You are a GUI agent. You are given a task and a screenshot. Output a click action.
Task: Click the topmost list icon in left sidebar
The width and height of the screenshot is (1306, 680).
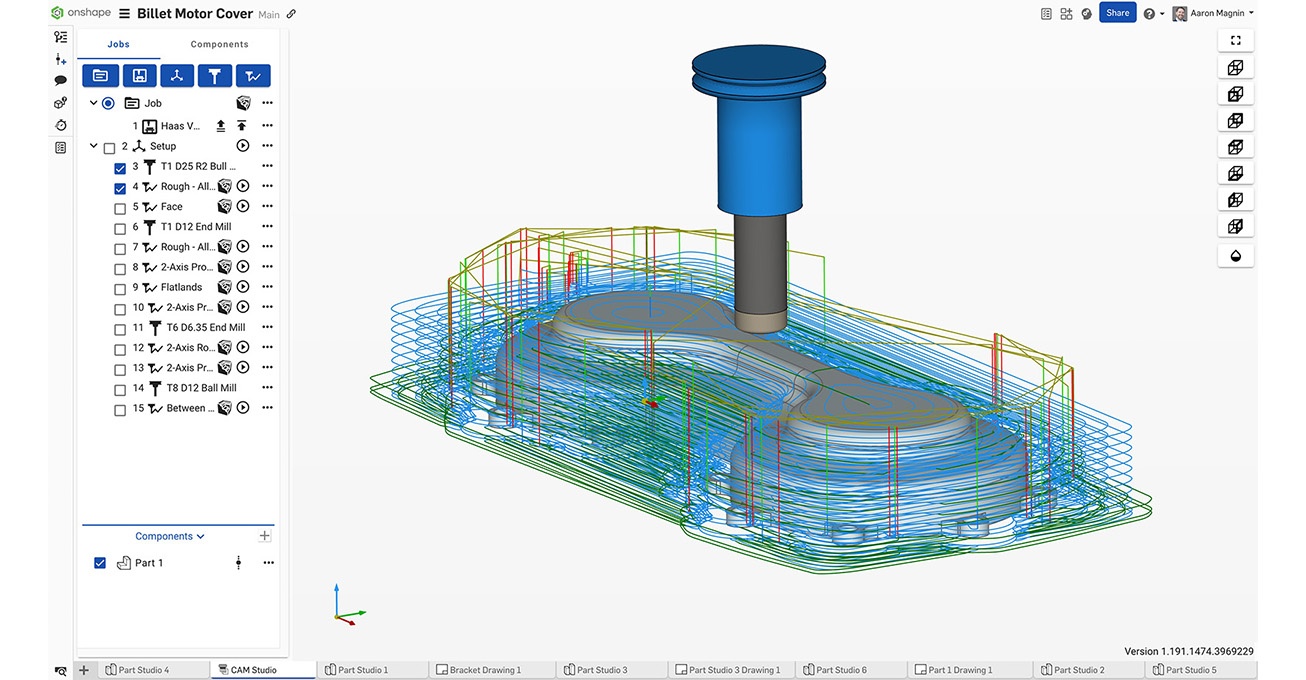point(60,37)
